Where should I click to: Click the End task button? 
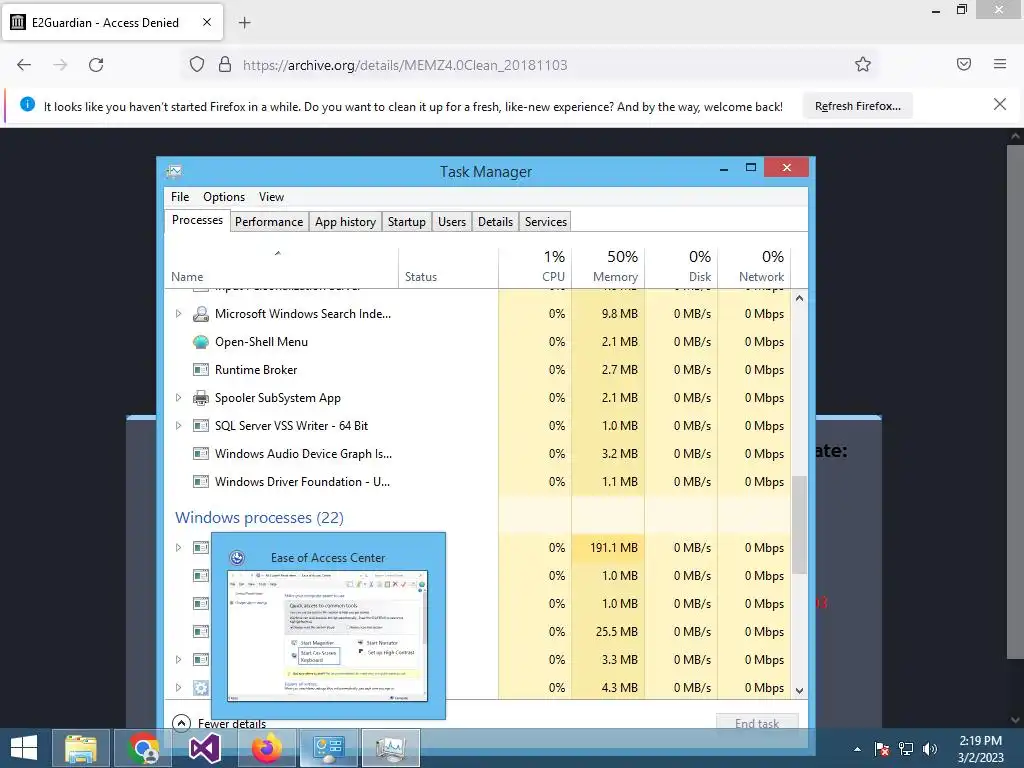pos(757,723)
